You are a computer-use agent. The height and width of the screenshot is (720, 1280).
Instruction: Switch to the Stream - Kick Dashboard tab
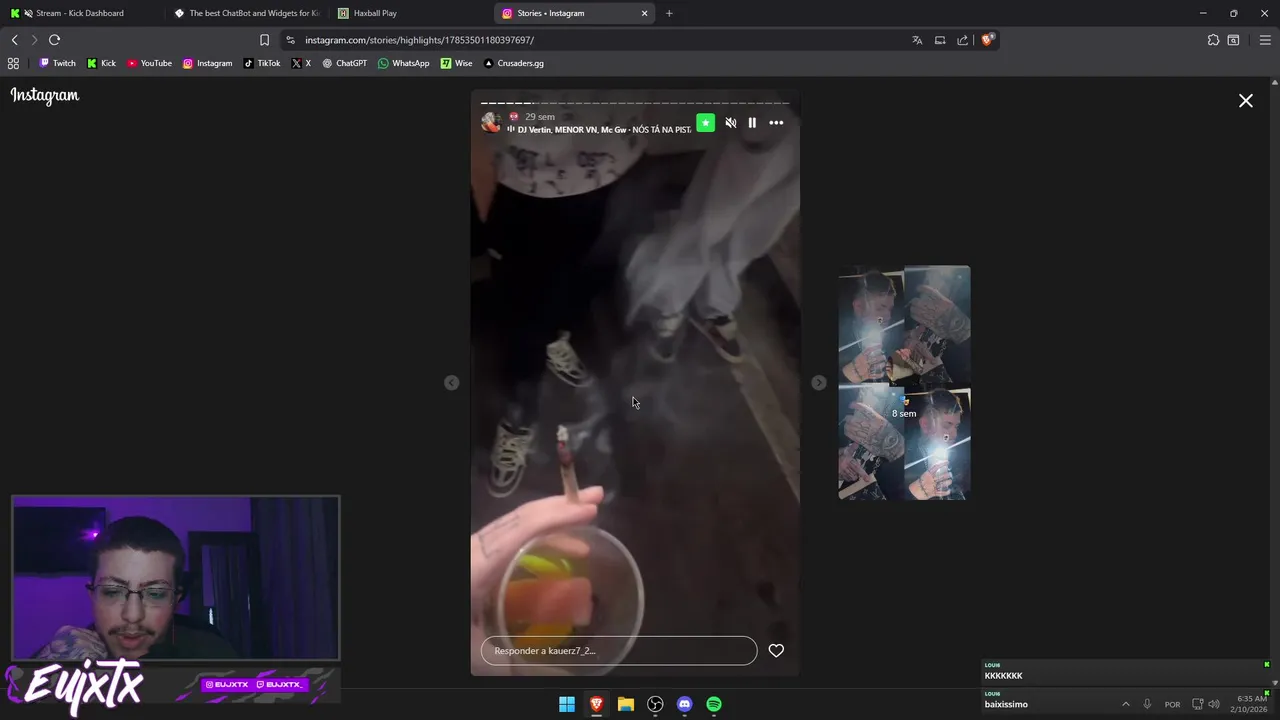pos(80,13)
